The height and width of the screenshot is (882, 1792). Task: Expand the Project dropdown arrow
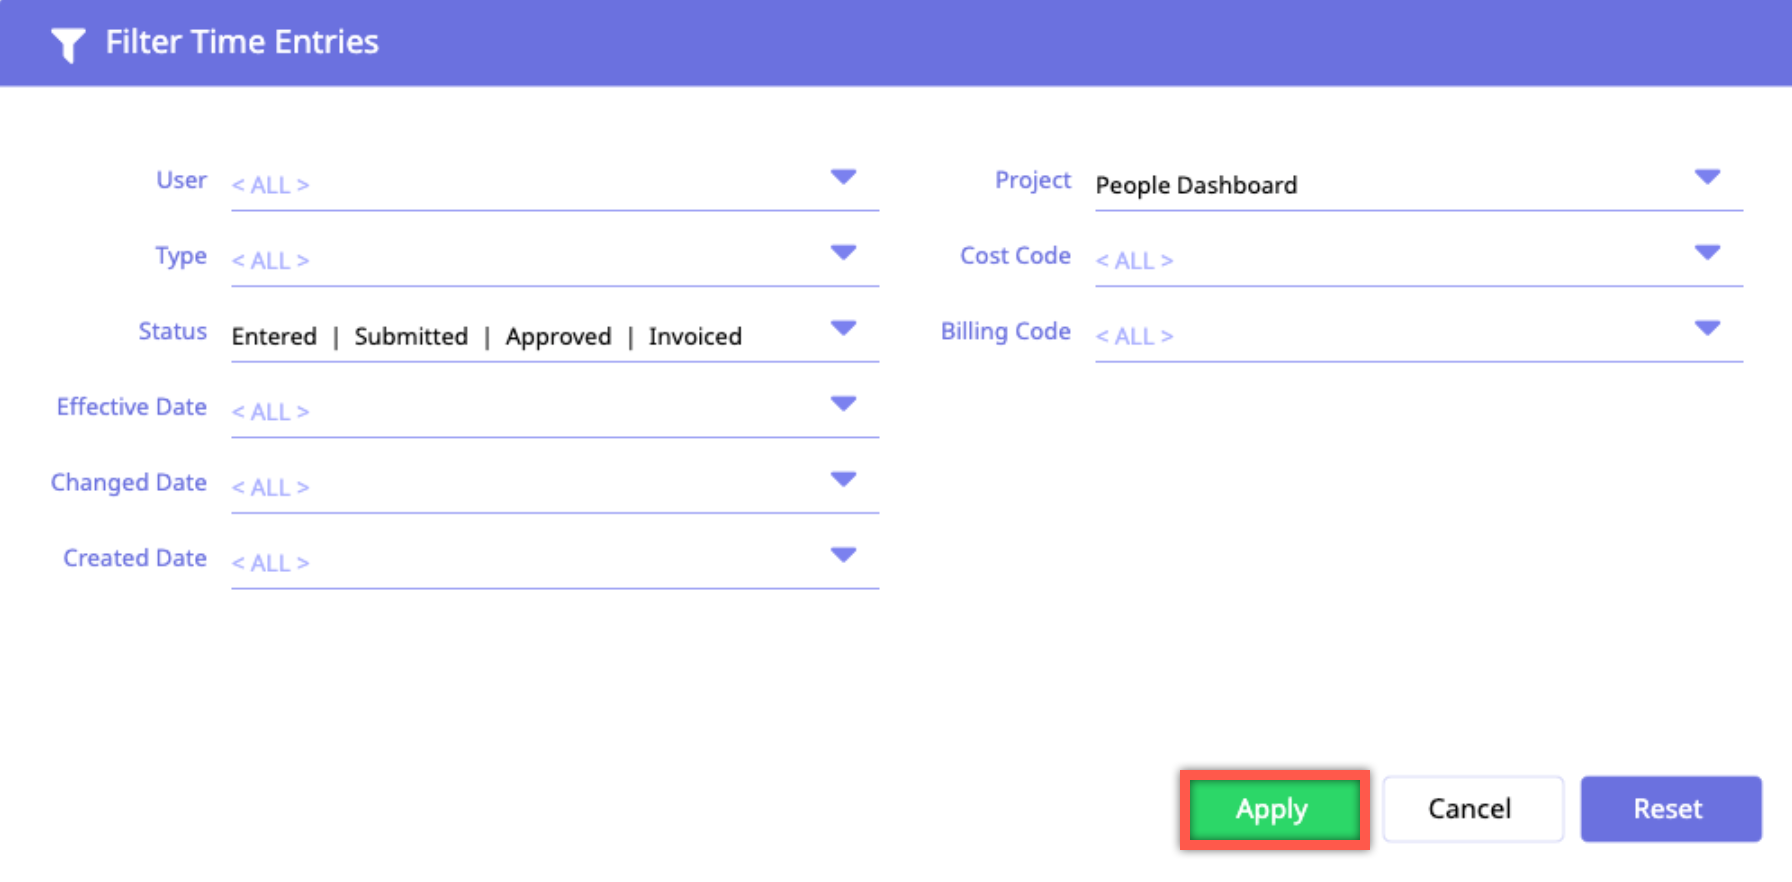pyautogui.click(x=1707, y=178)
